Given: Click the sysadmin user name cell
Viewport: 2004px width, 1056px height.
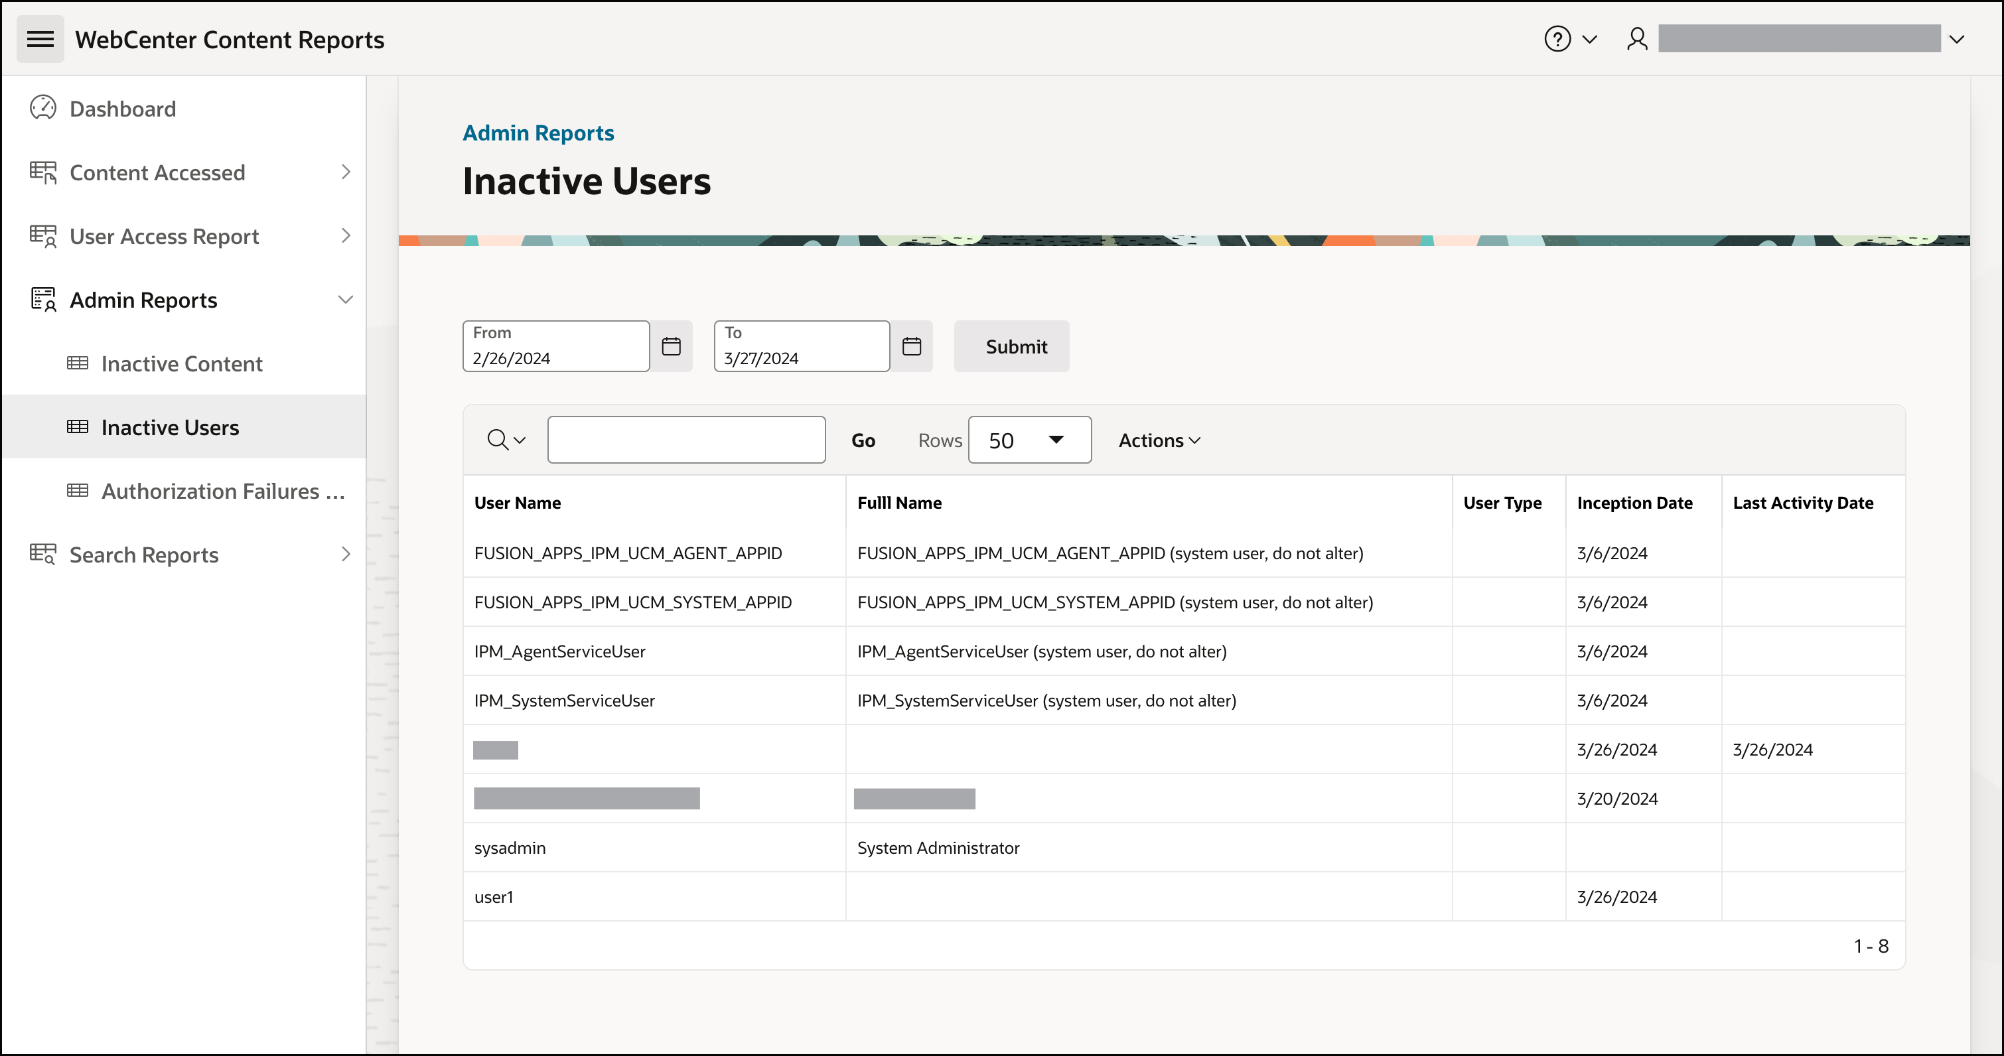Looking at the screenshot, I should [654, 848].
